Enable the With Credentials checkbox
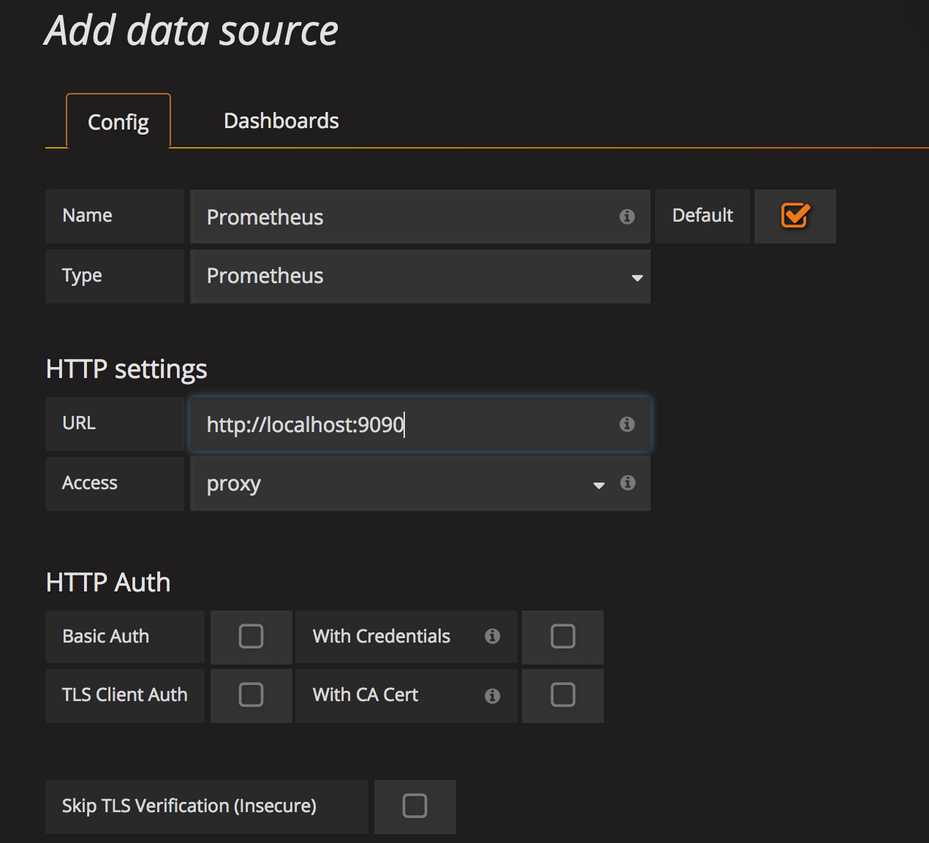Image resolution: width=929 pixels, height=843 pixels. 563,636
